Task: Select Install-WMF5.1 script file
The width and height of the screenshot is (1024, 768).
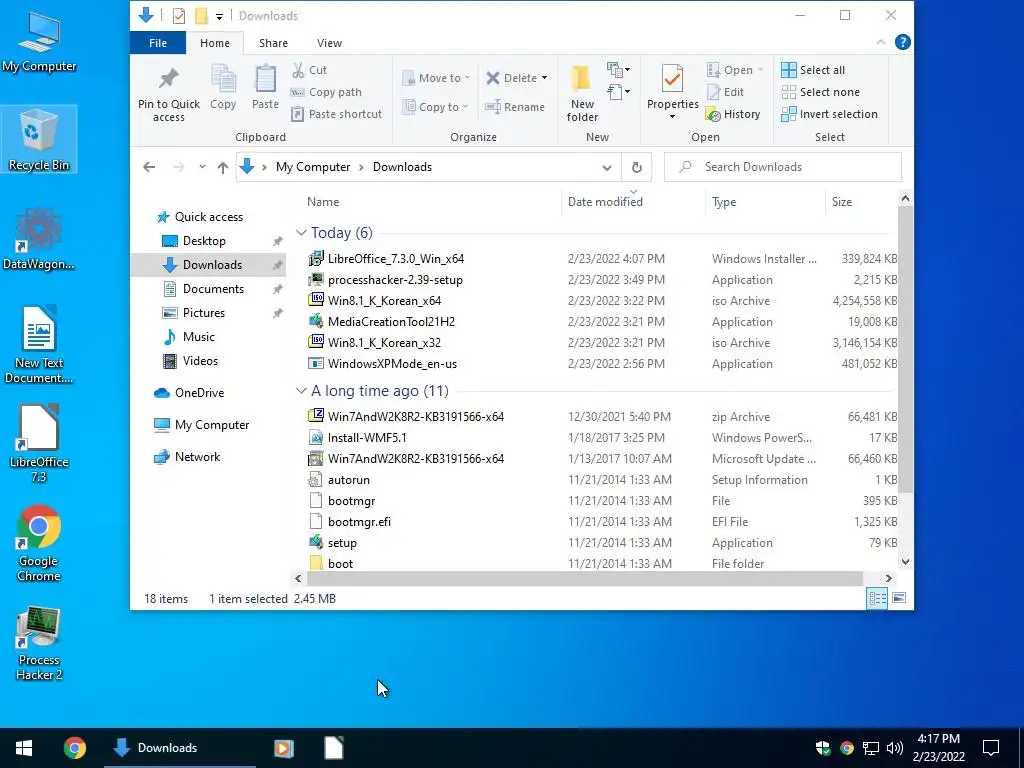Action: click(367, 438)
